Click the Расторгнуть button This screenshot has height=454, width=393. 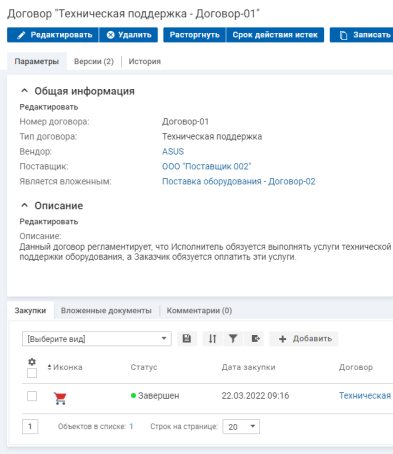195,35
